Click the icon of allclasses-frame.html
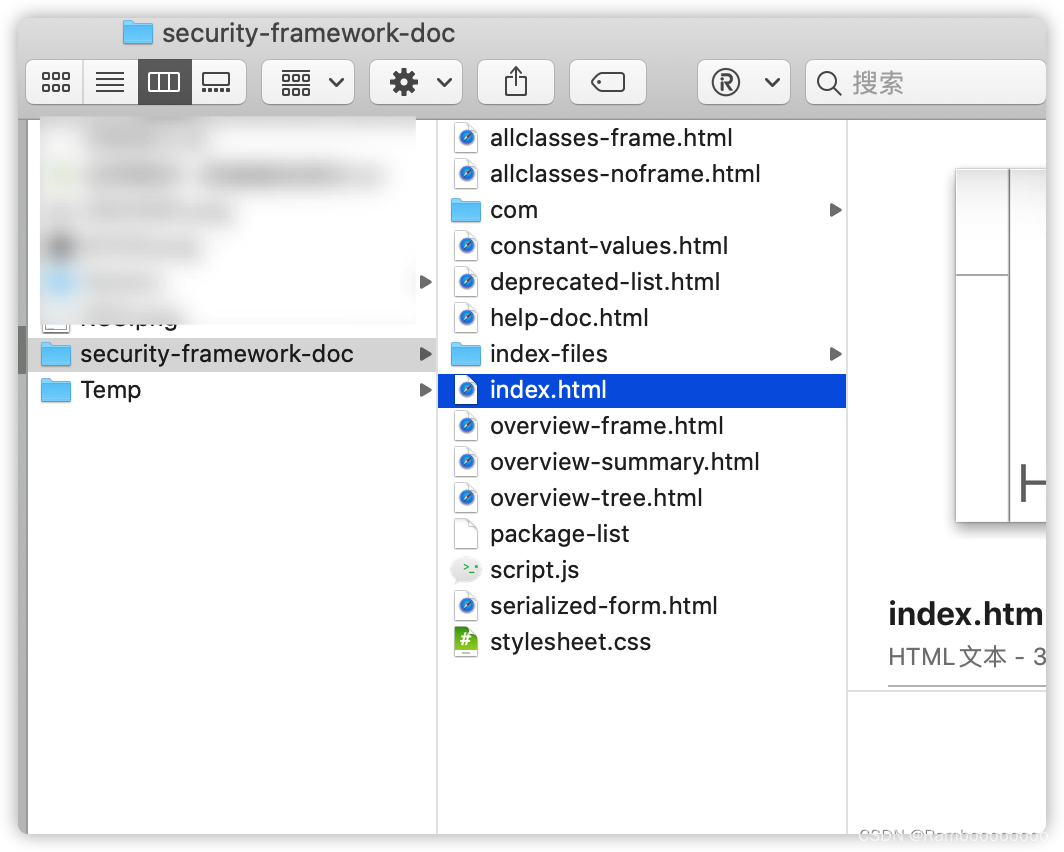The image size is (1064, 852). coord(466,138)
